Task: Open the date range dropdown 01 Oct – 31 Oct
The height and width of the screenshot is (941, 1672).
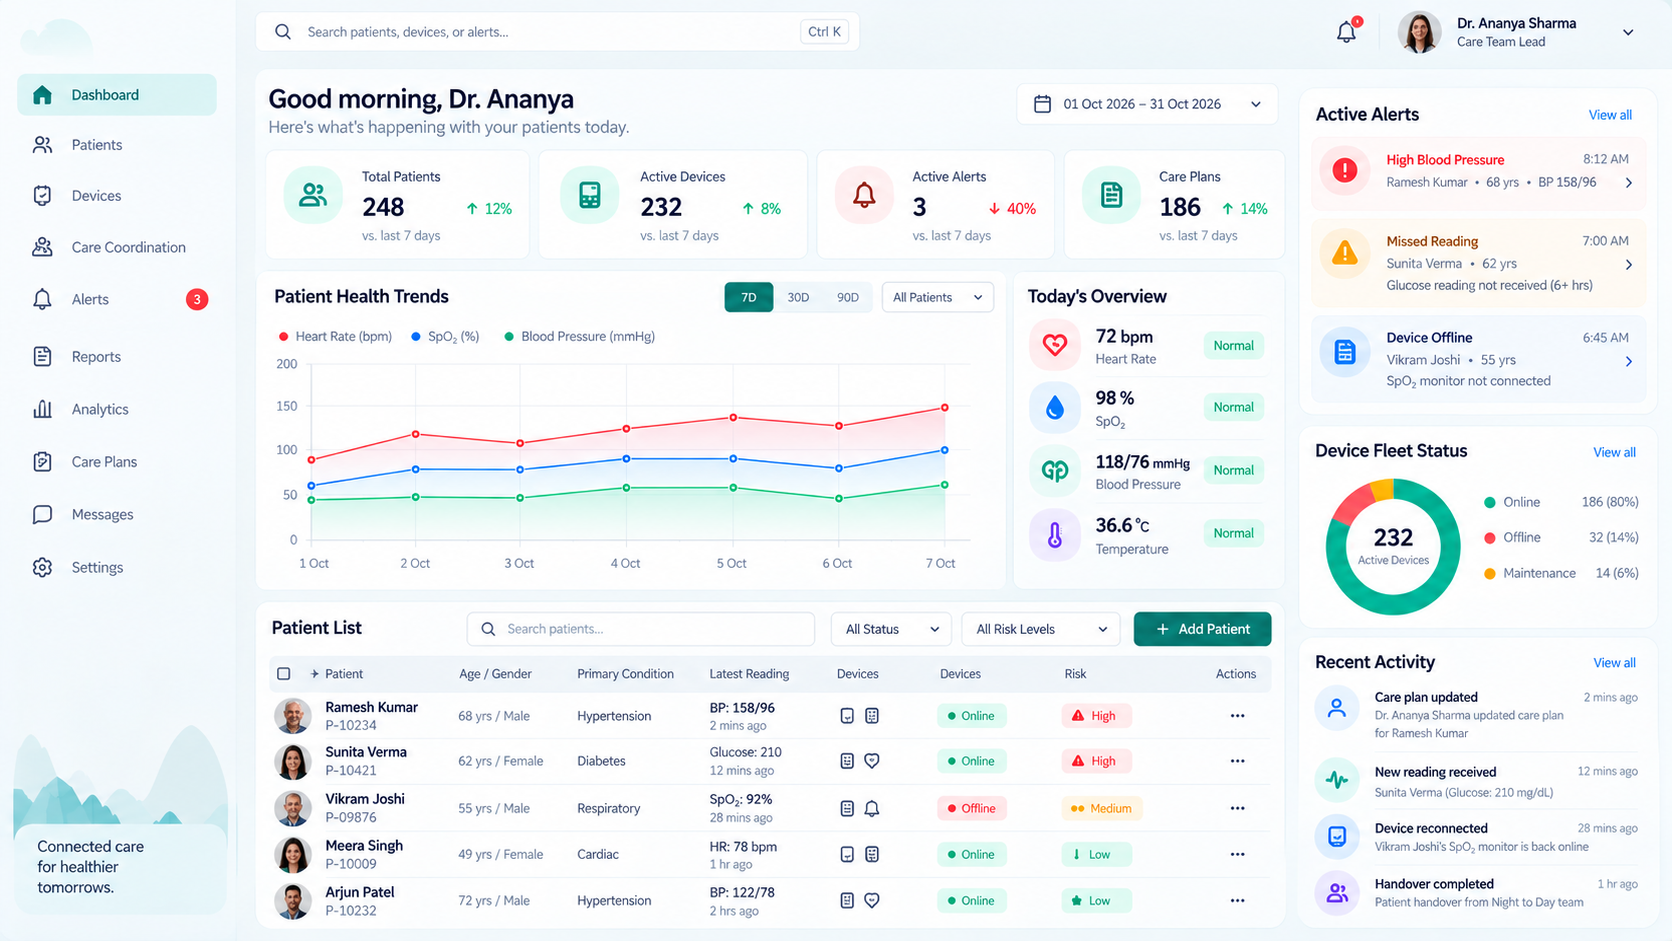Action: tap(1147, 104)
